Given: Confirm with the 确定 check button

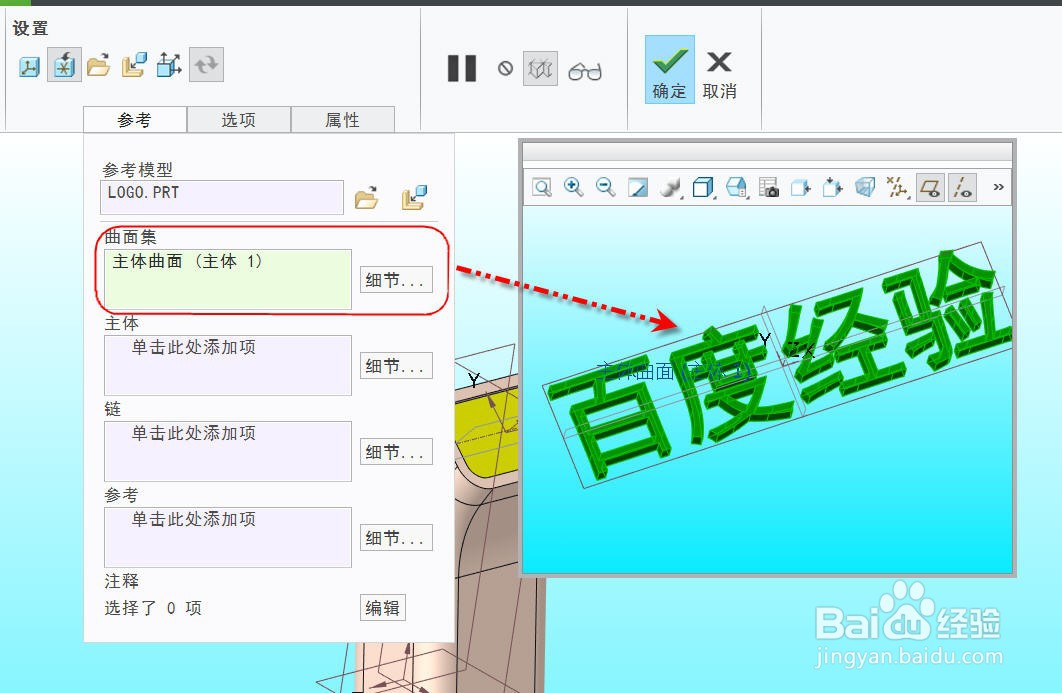Looking at the screenshot, I should (669, 70).
